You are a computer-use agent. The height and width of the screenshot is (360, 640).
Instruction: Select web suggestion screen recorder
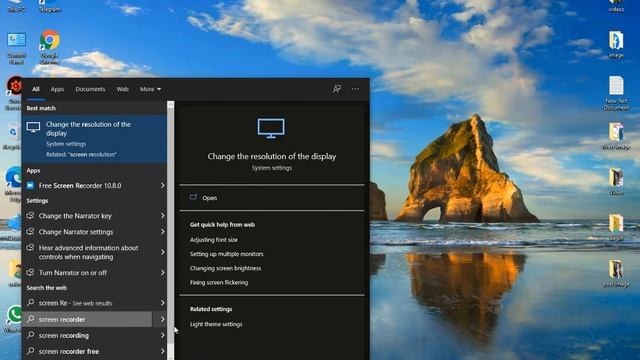[87, 319]
